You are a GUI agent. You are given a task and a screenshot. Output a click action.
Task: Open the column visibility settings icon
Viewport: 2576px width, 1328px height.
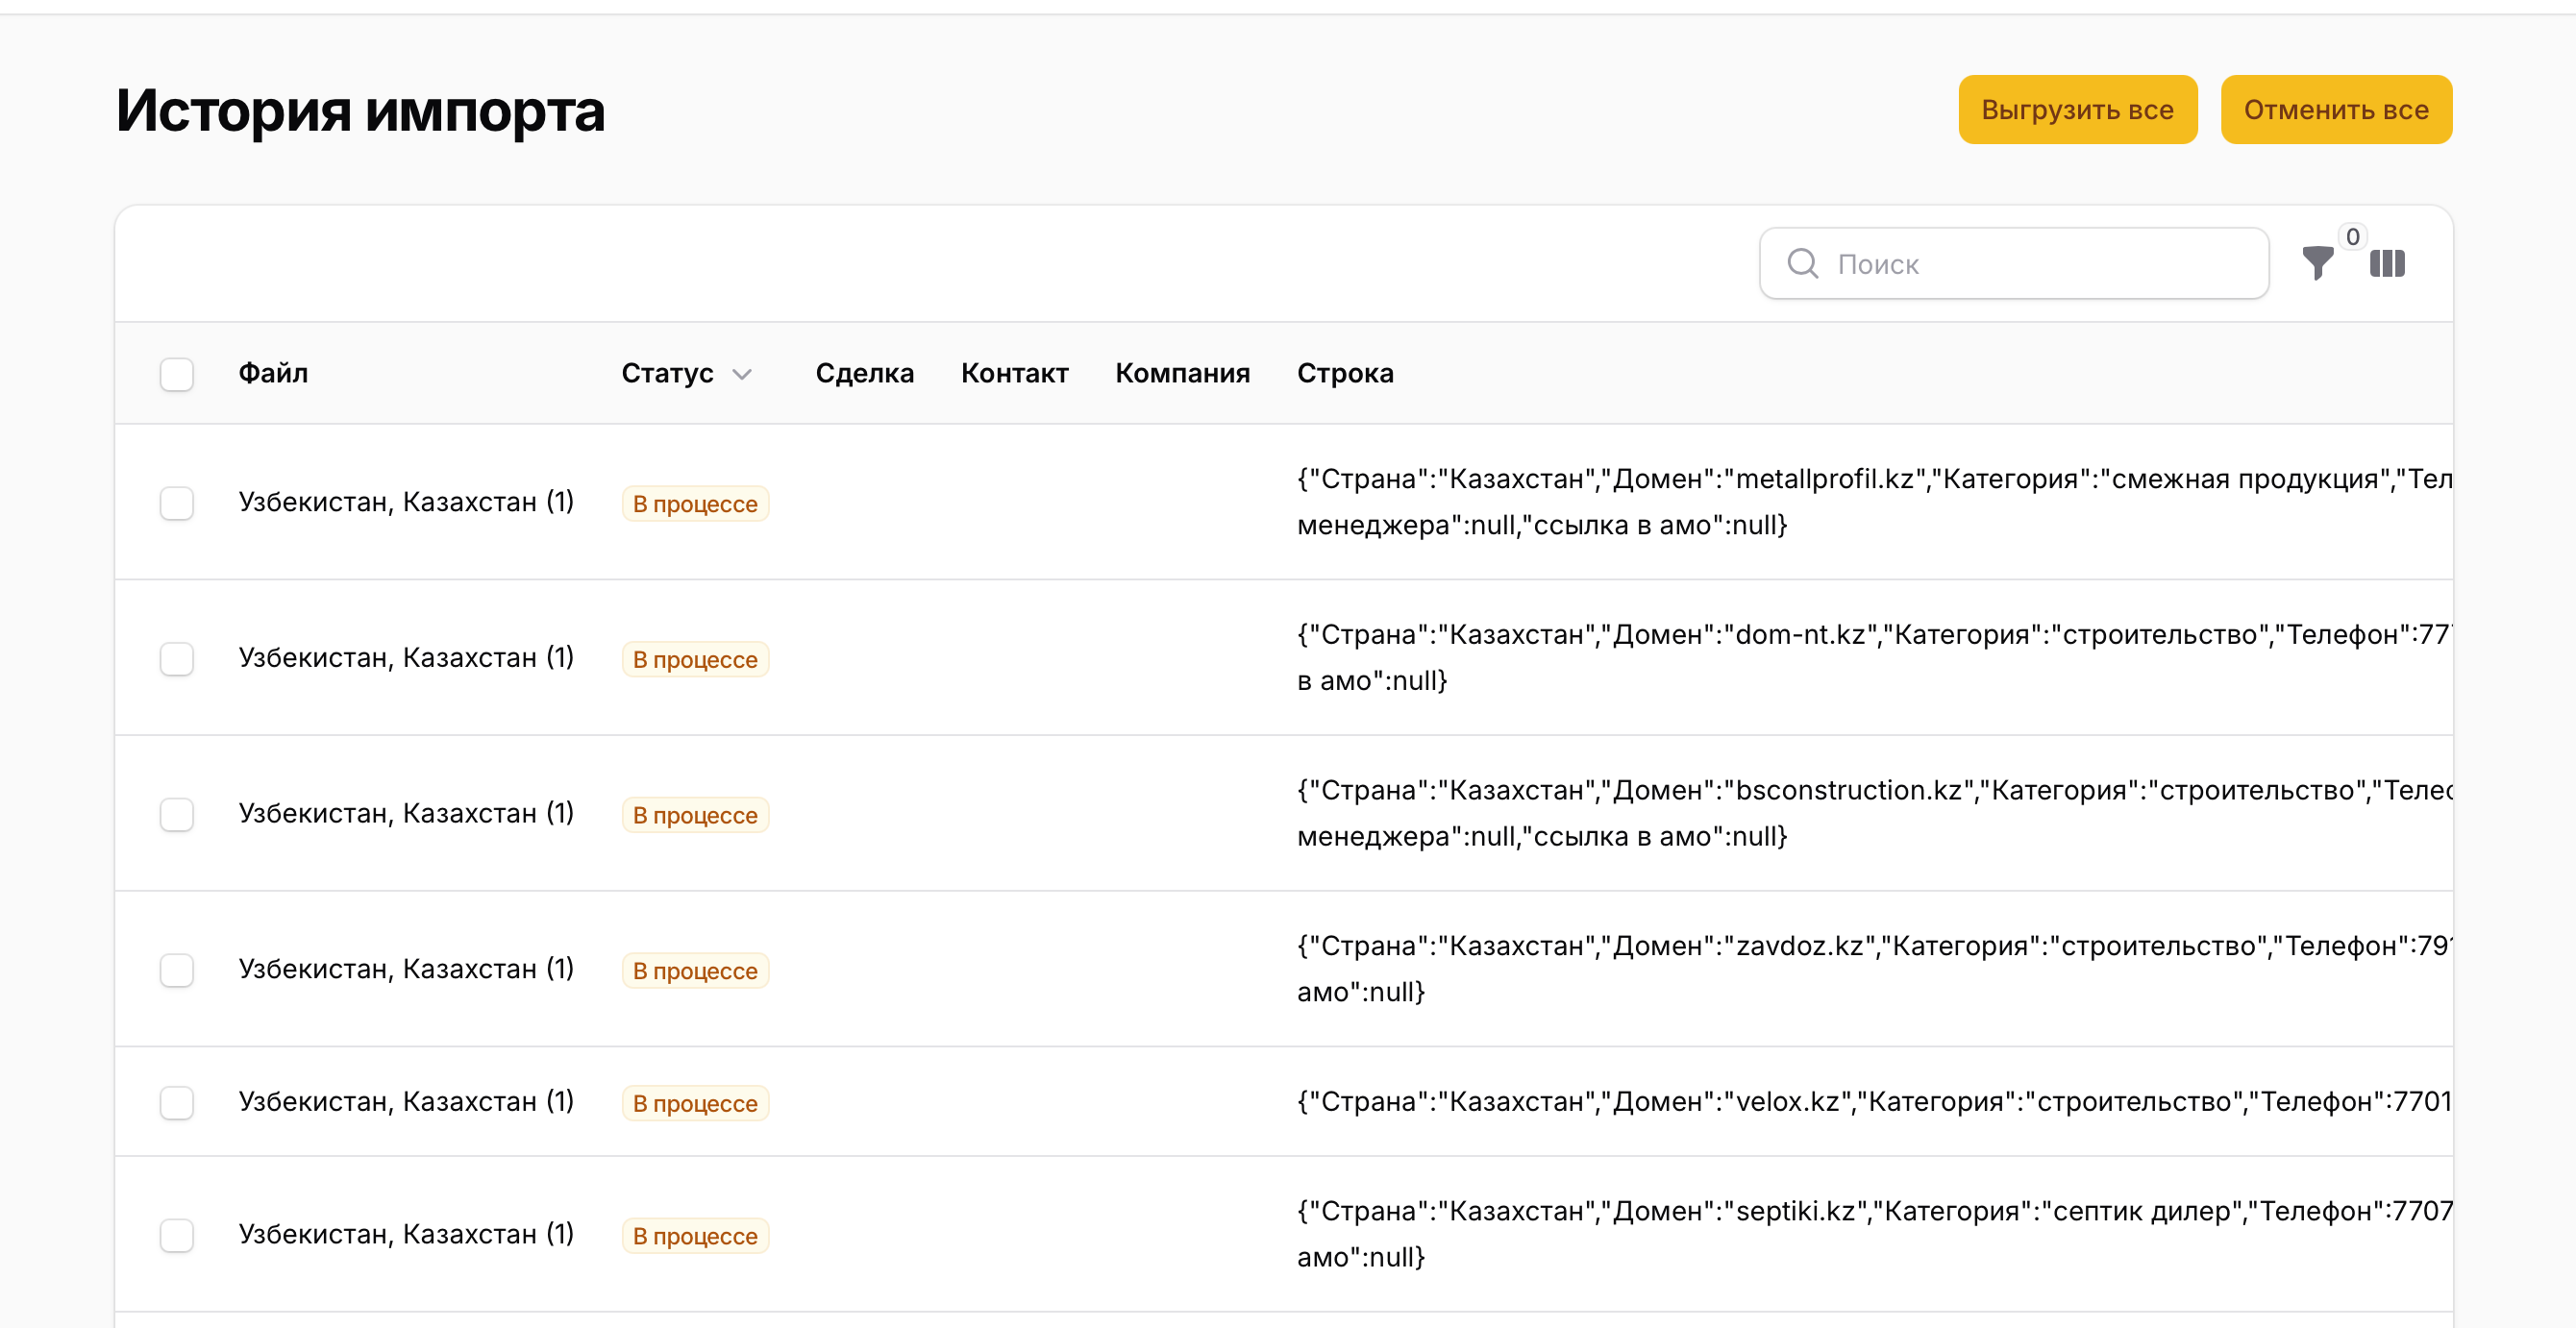tap(2386, 263)
